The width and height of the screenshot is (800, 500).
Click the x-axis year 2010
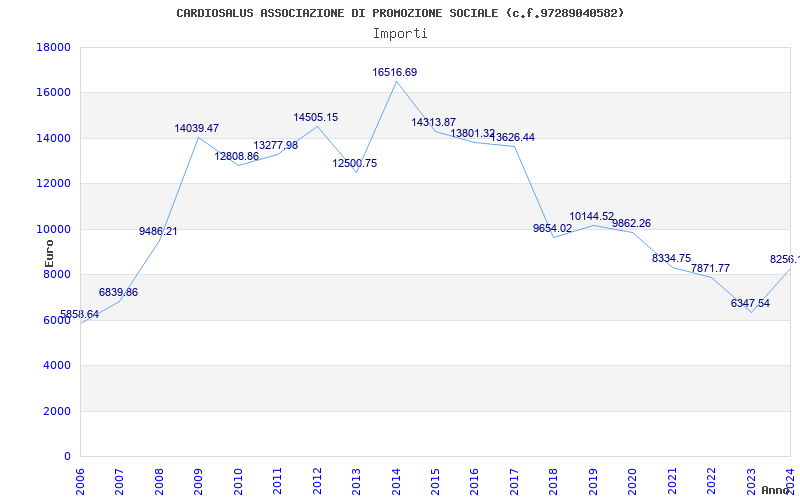pos(238,480)
